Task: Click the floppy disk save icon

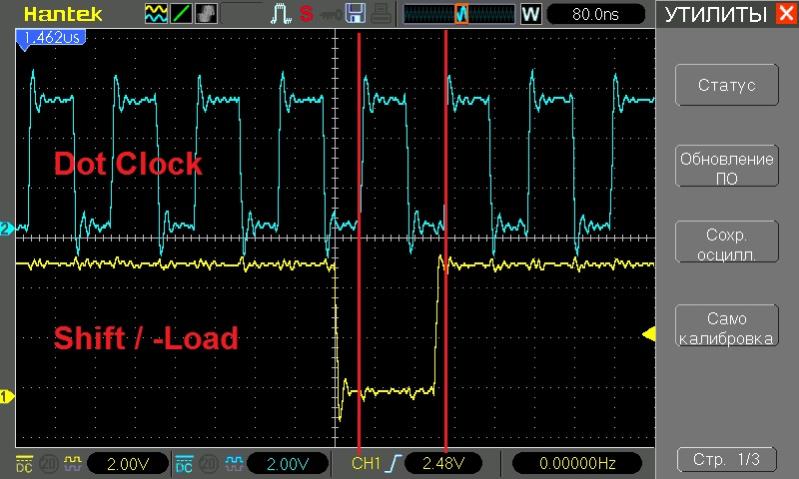Action: (x=355, y=14)
